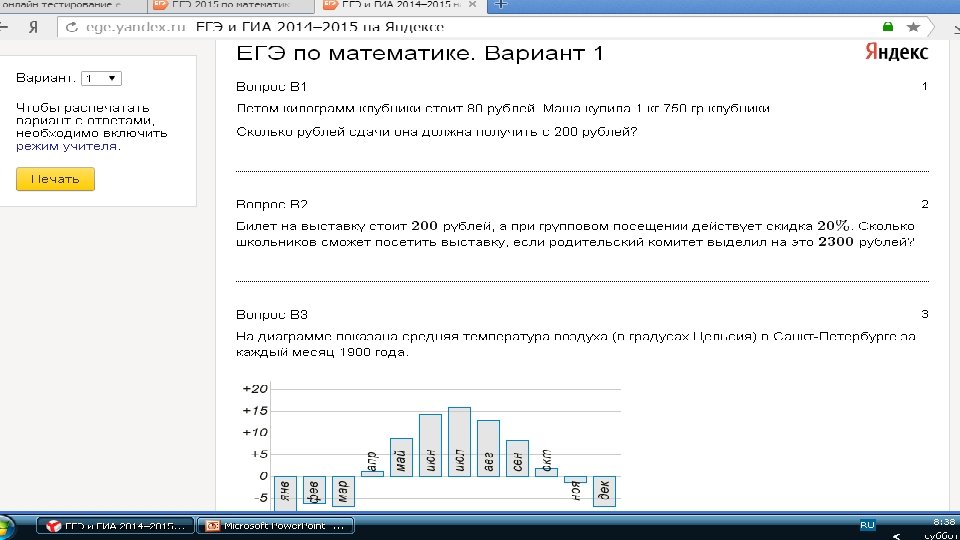The height and width of the screenshot is (540, 960).
Task: Click the Вопрос B1 heading
Action: pos(271,87)
